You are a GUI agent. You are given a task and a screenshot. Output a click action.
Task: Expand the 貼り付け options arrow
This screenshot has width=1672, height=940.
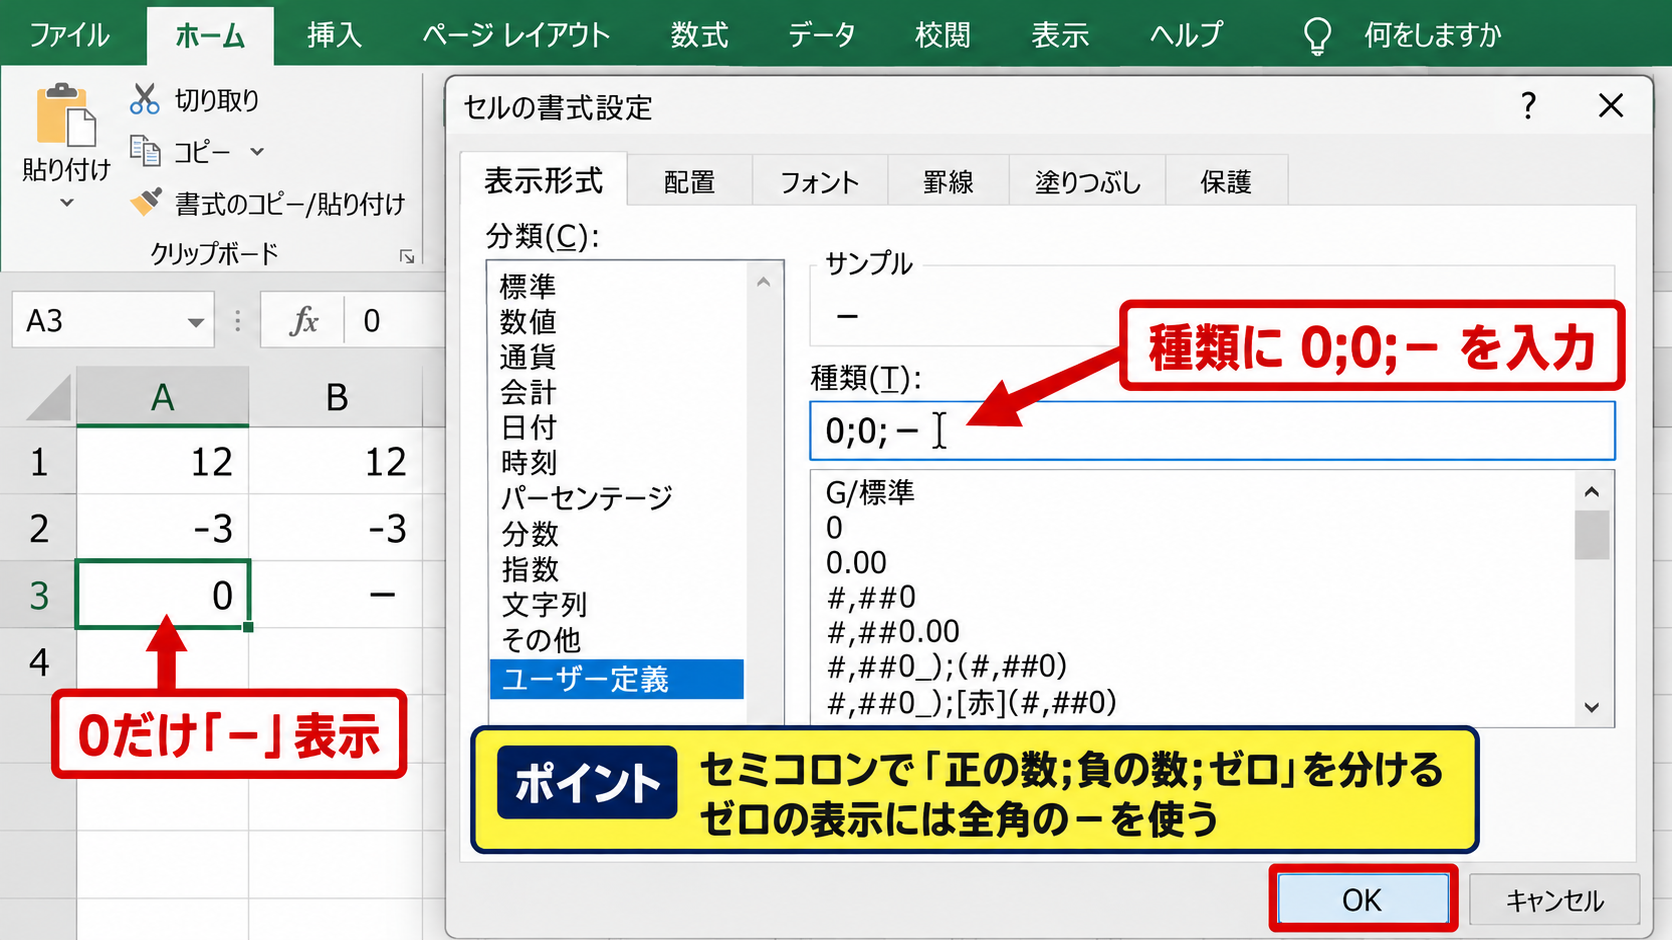[66, 203]
